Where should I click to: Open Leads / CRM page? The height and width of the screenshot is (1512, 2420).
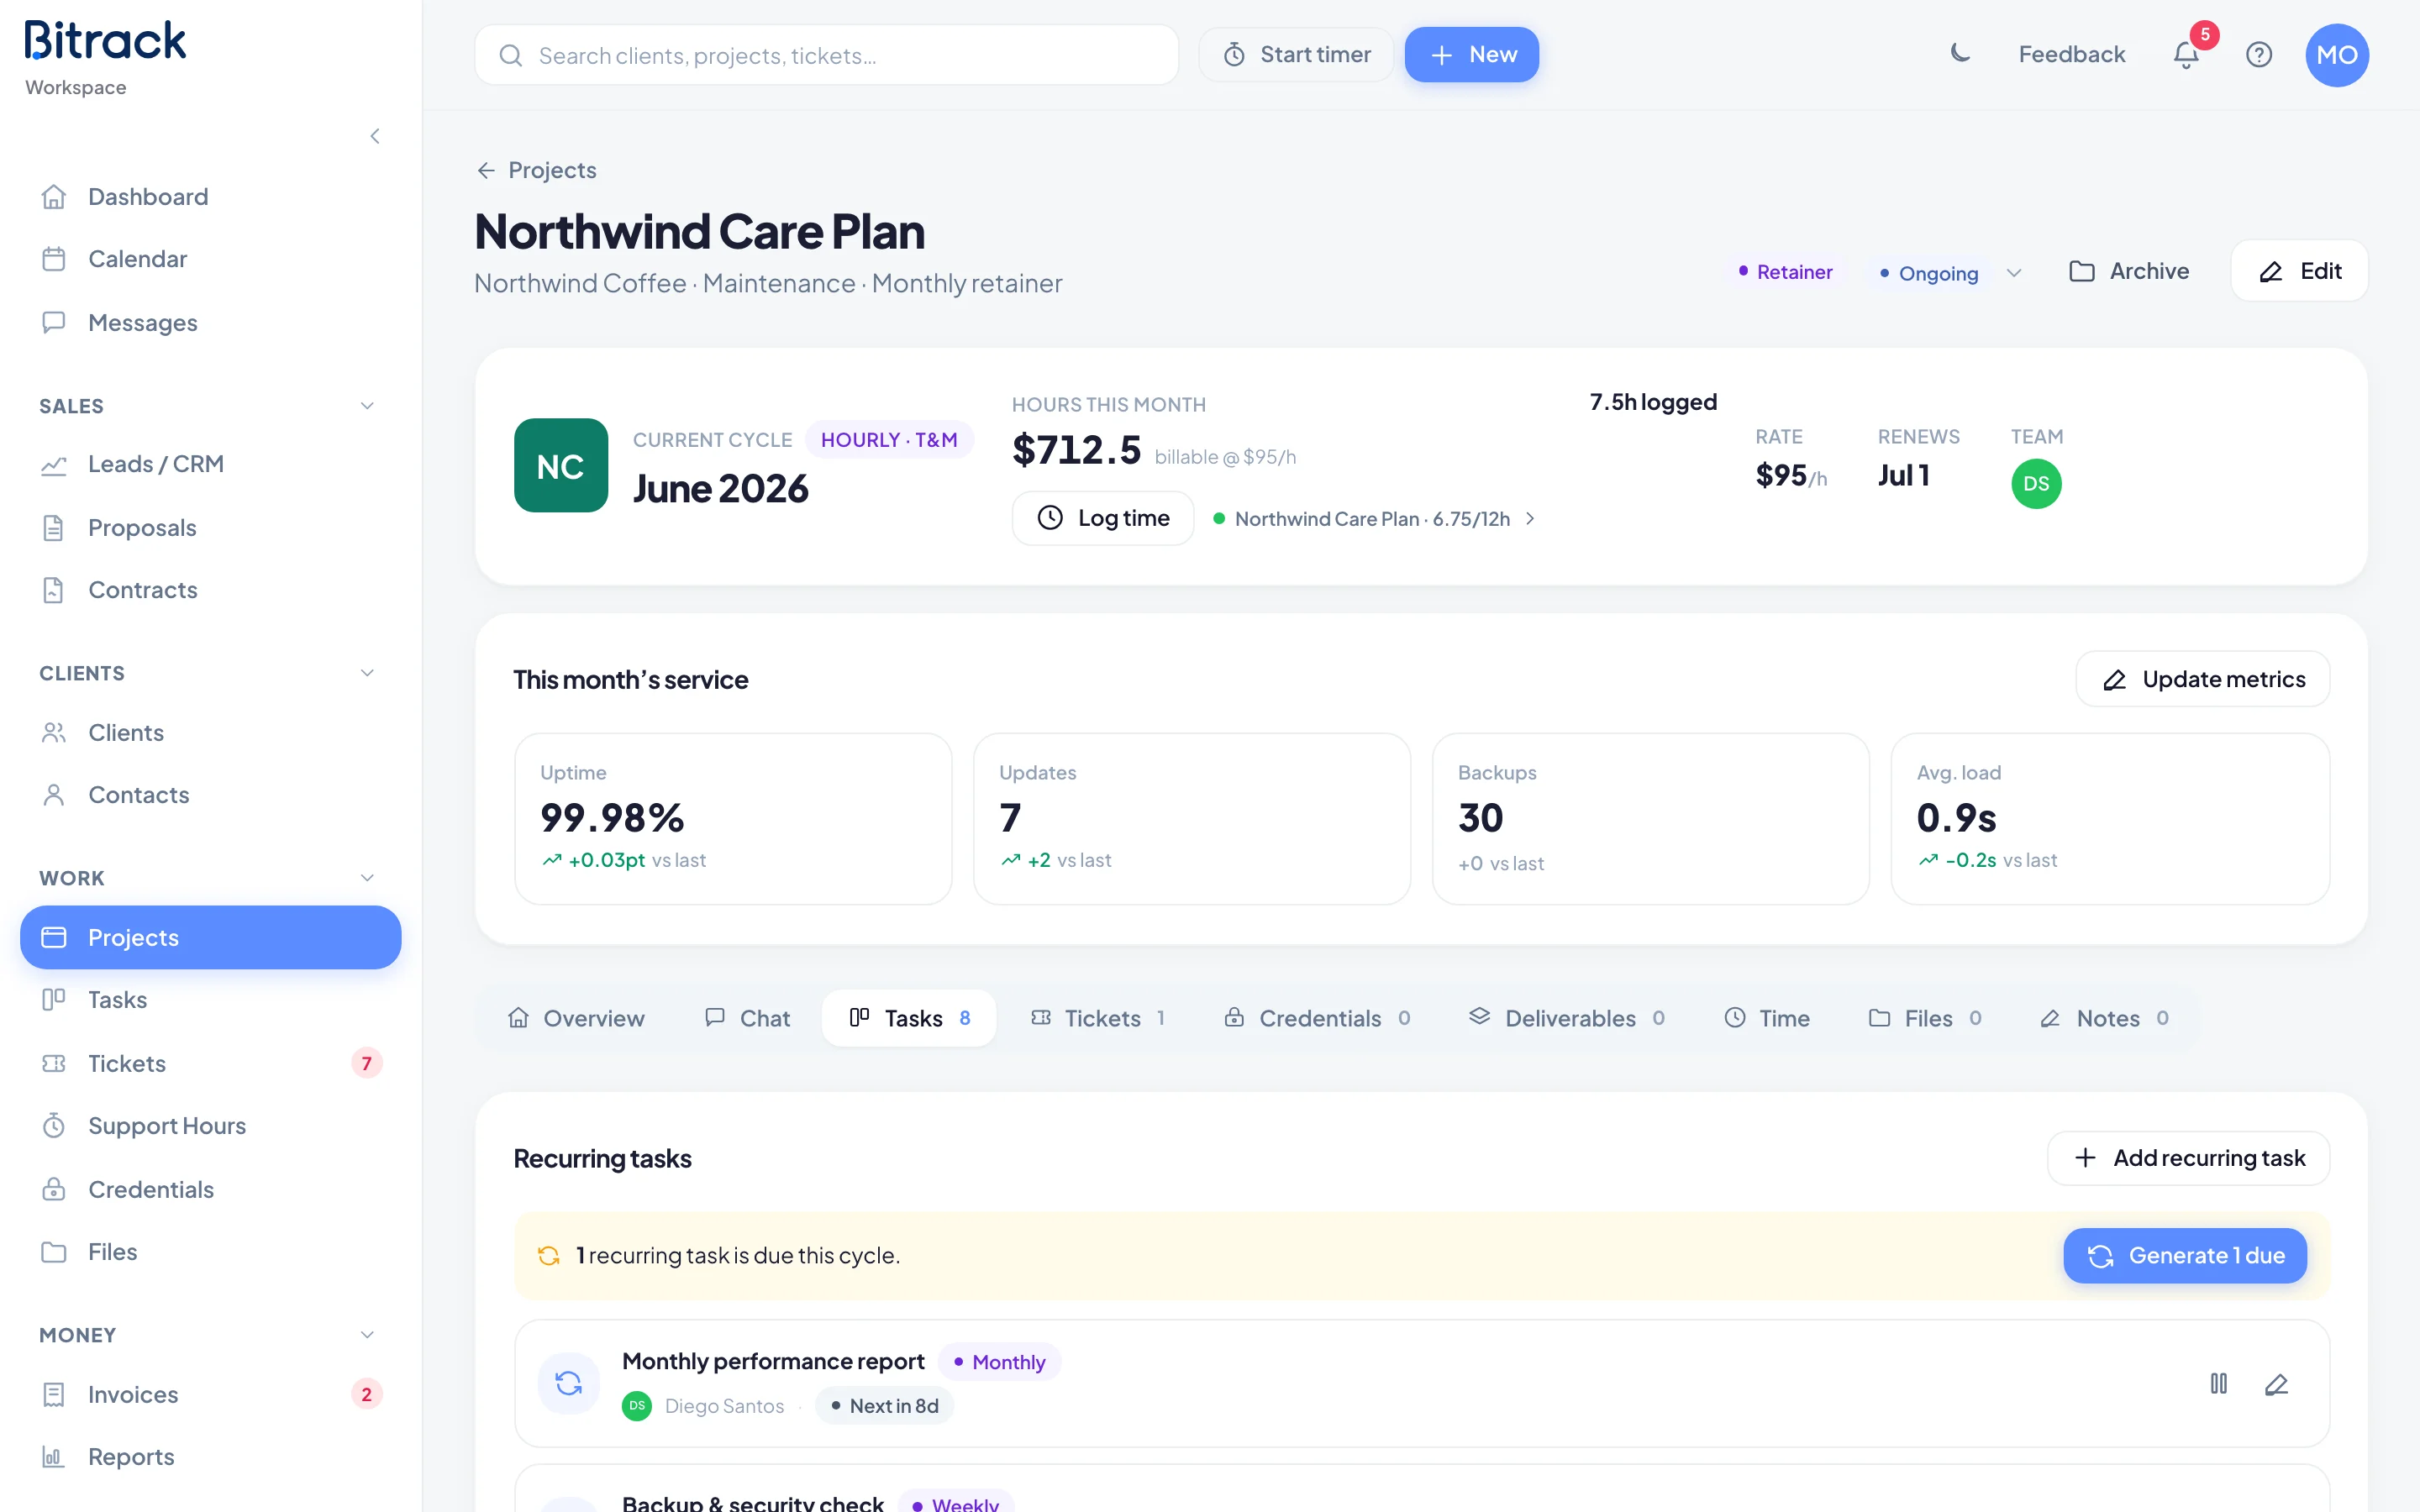click(210, 464)
